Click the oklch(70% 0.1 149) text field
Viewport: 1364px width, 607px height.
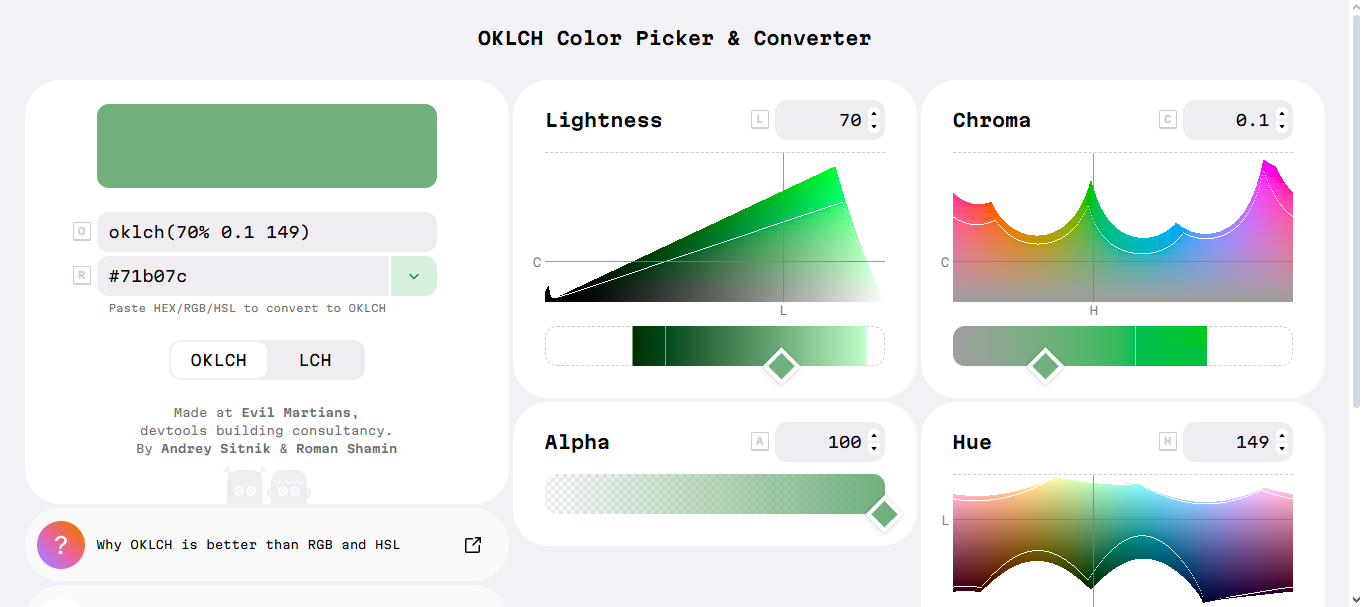click(x=267, y=232)
